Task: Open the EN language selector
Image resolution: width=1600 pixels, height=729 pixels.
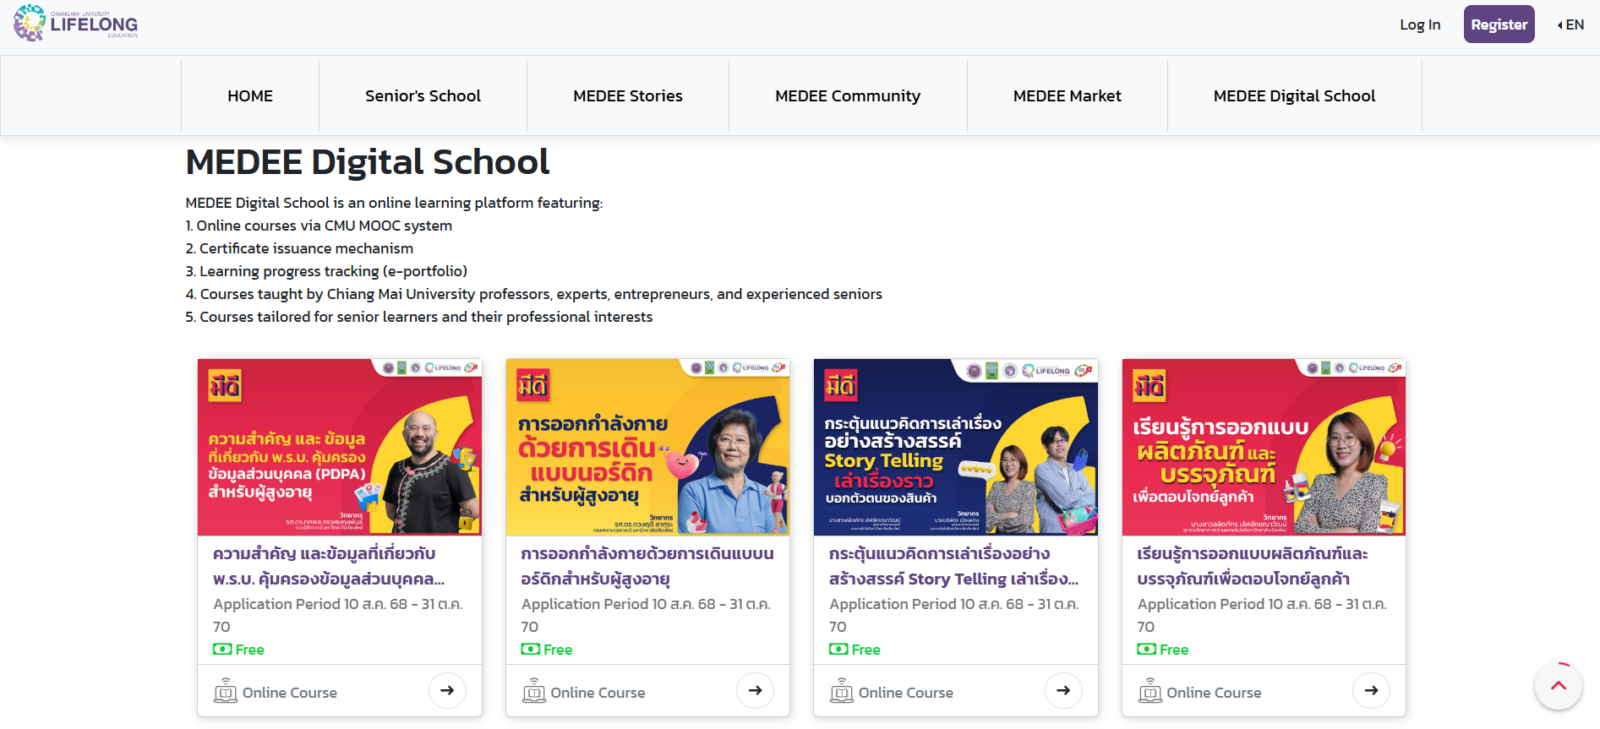Action: click(x=1570, y=25)
